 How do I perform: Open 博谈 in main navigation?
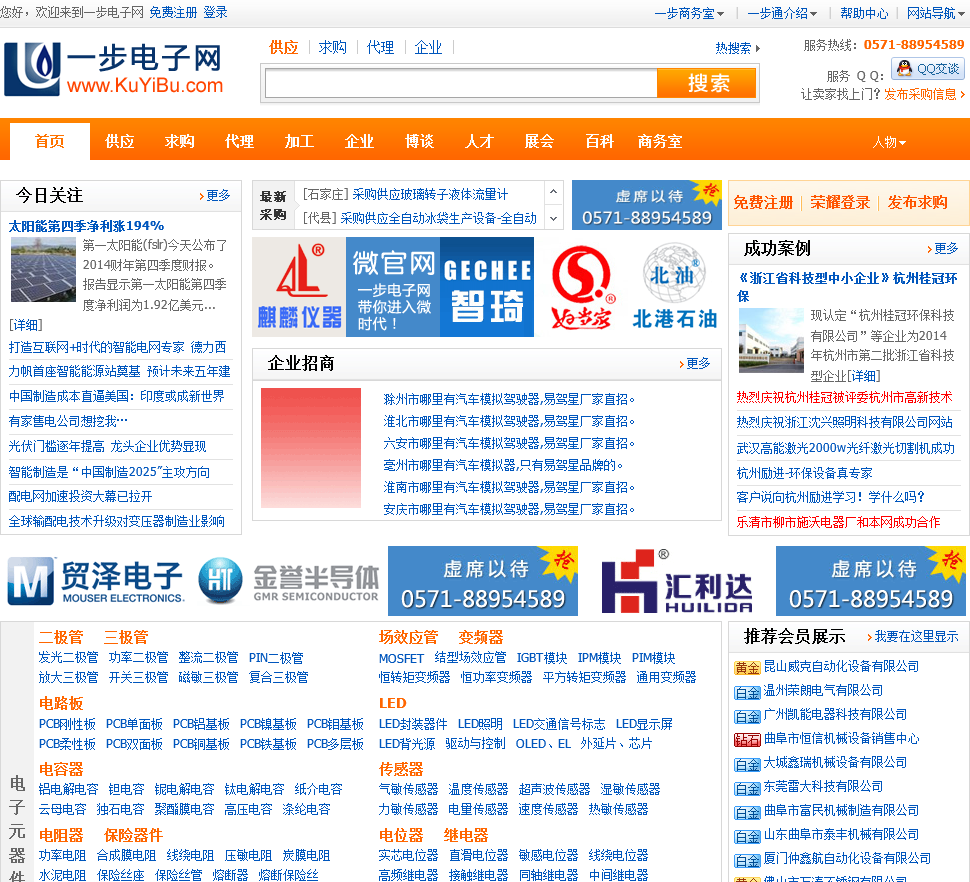click(419, 142)
